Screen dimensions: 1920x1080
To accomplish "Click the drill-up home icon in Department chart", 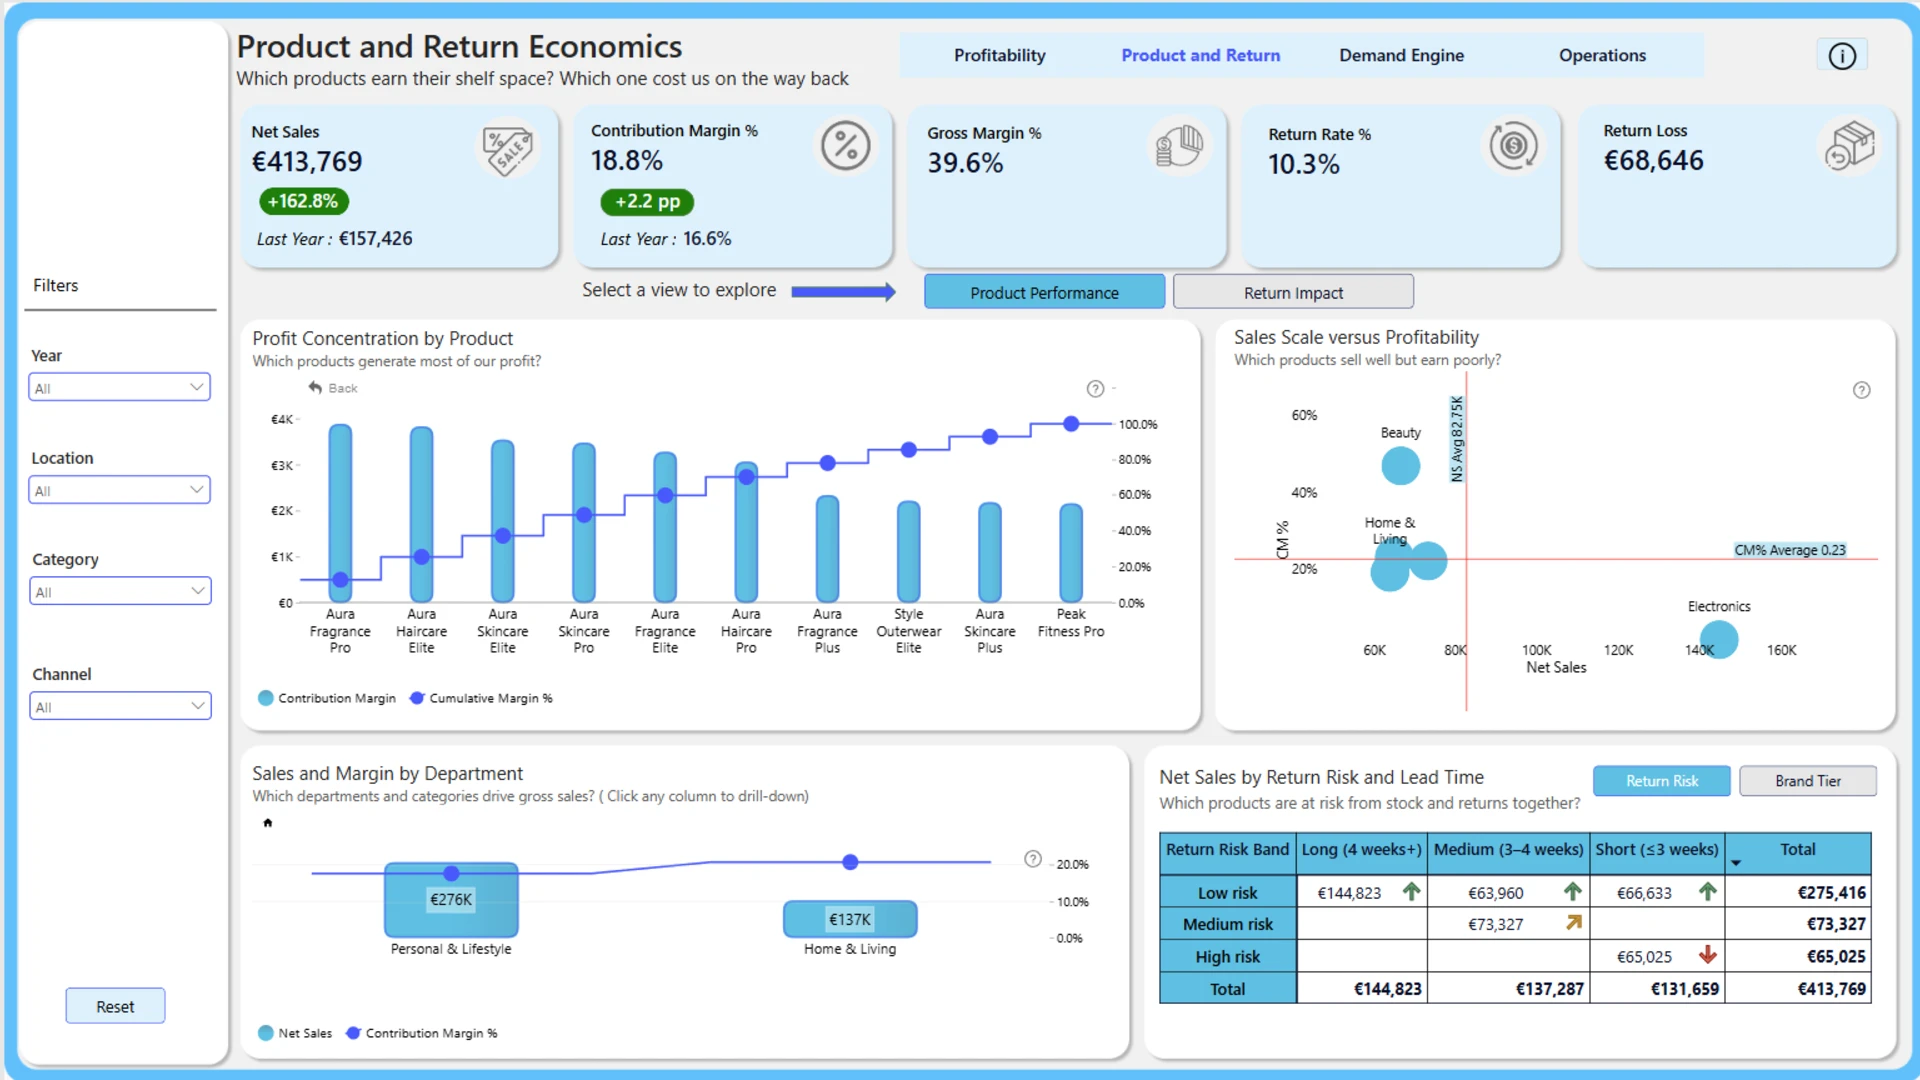I will [x=268, y=823].
